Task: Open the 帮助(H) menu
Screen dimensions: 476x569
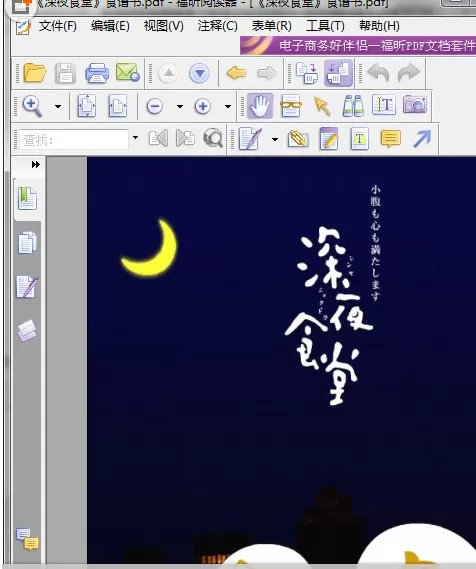Action: (x=379, y=26)
